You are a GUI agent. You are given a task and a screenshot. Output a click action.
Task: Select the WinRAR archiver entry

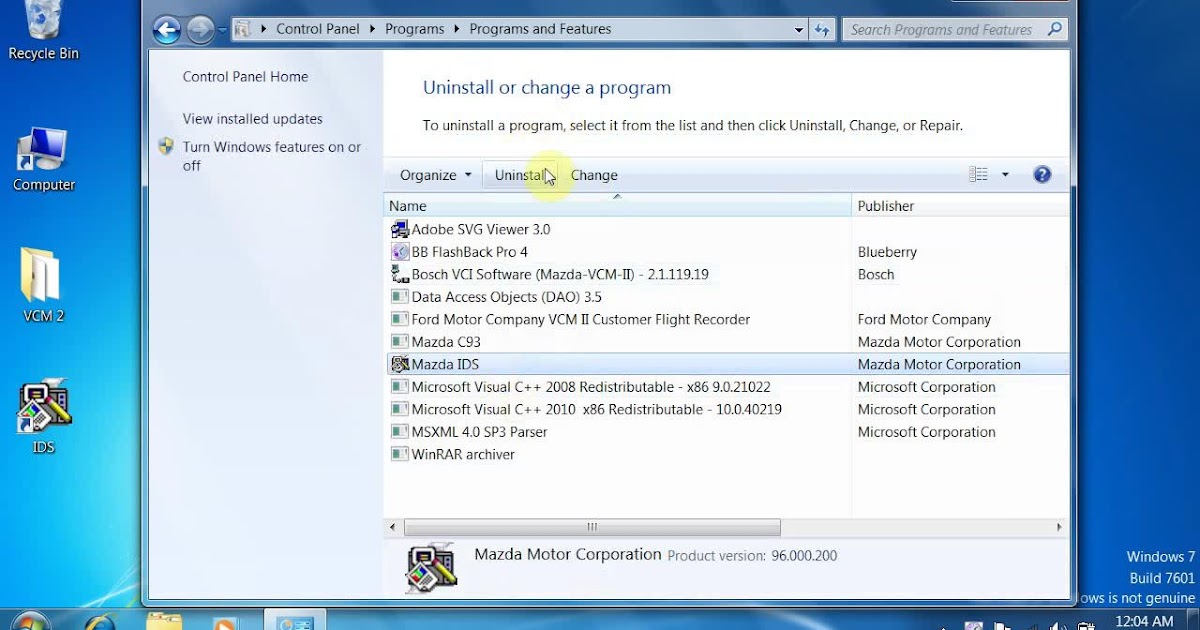pyautogui.click(x=463, y=454)
